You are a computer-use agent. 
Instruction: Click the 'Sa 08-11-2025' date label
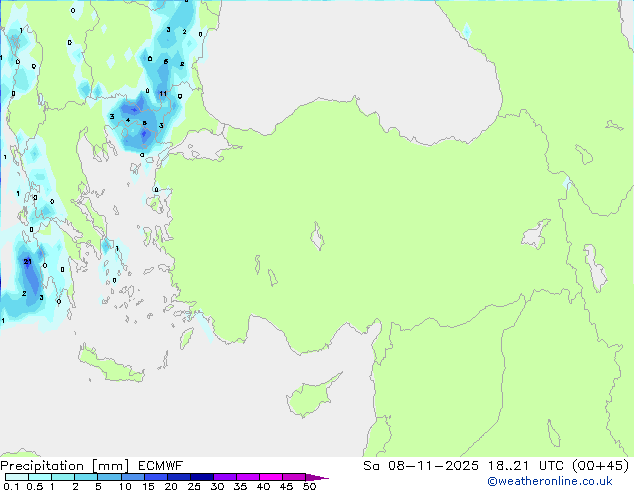click(421, 466)
